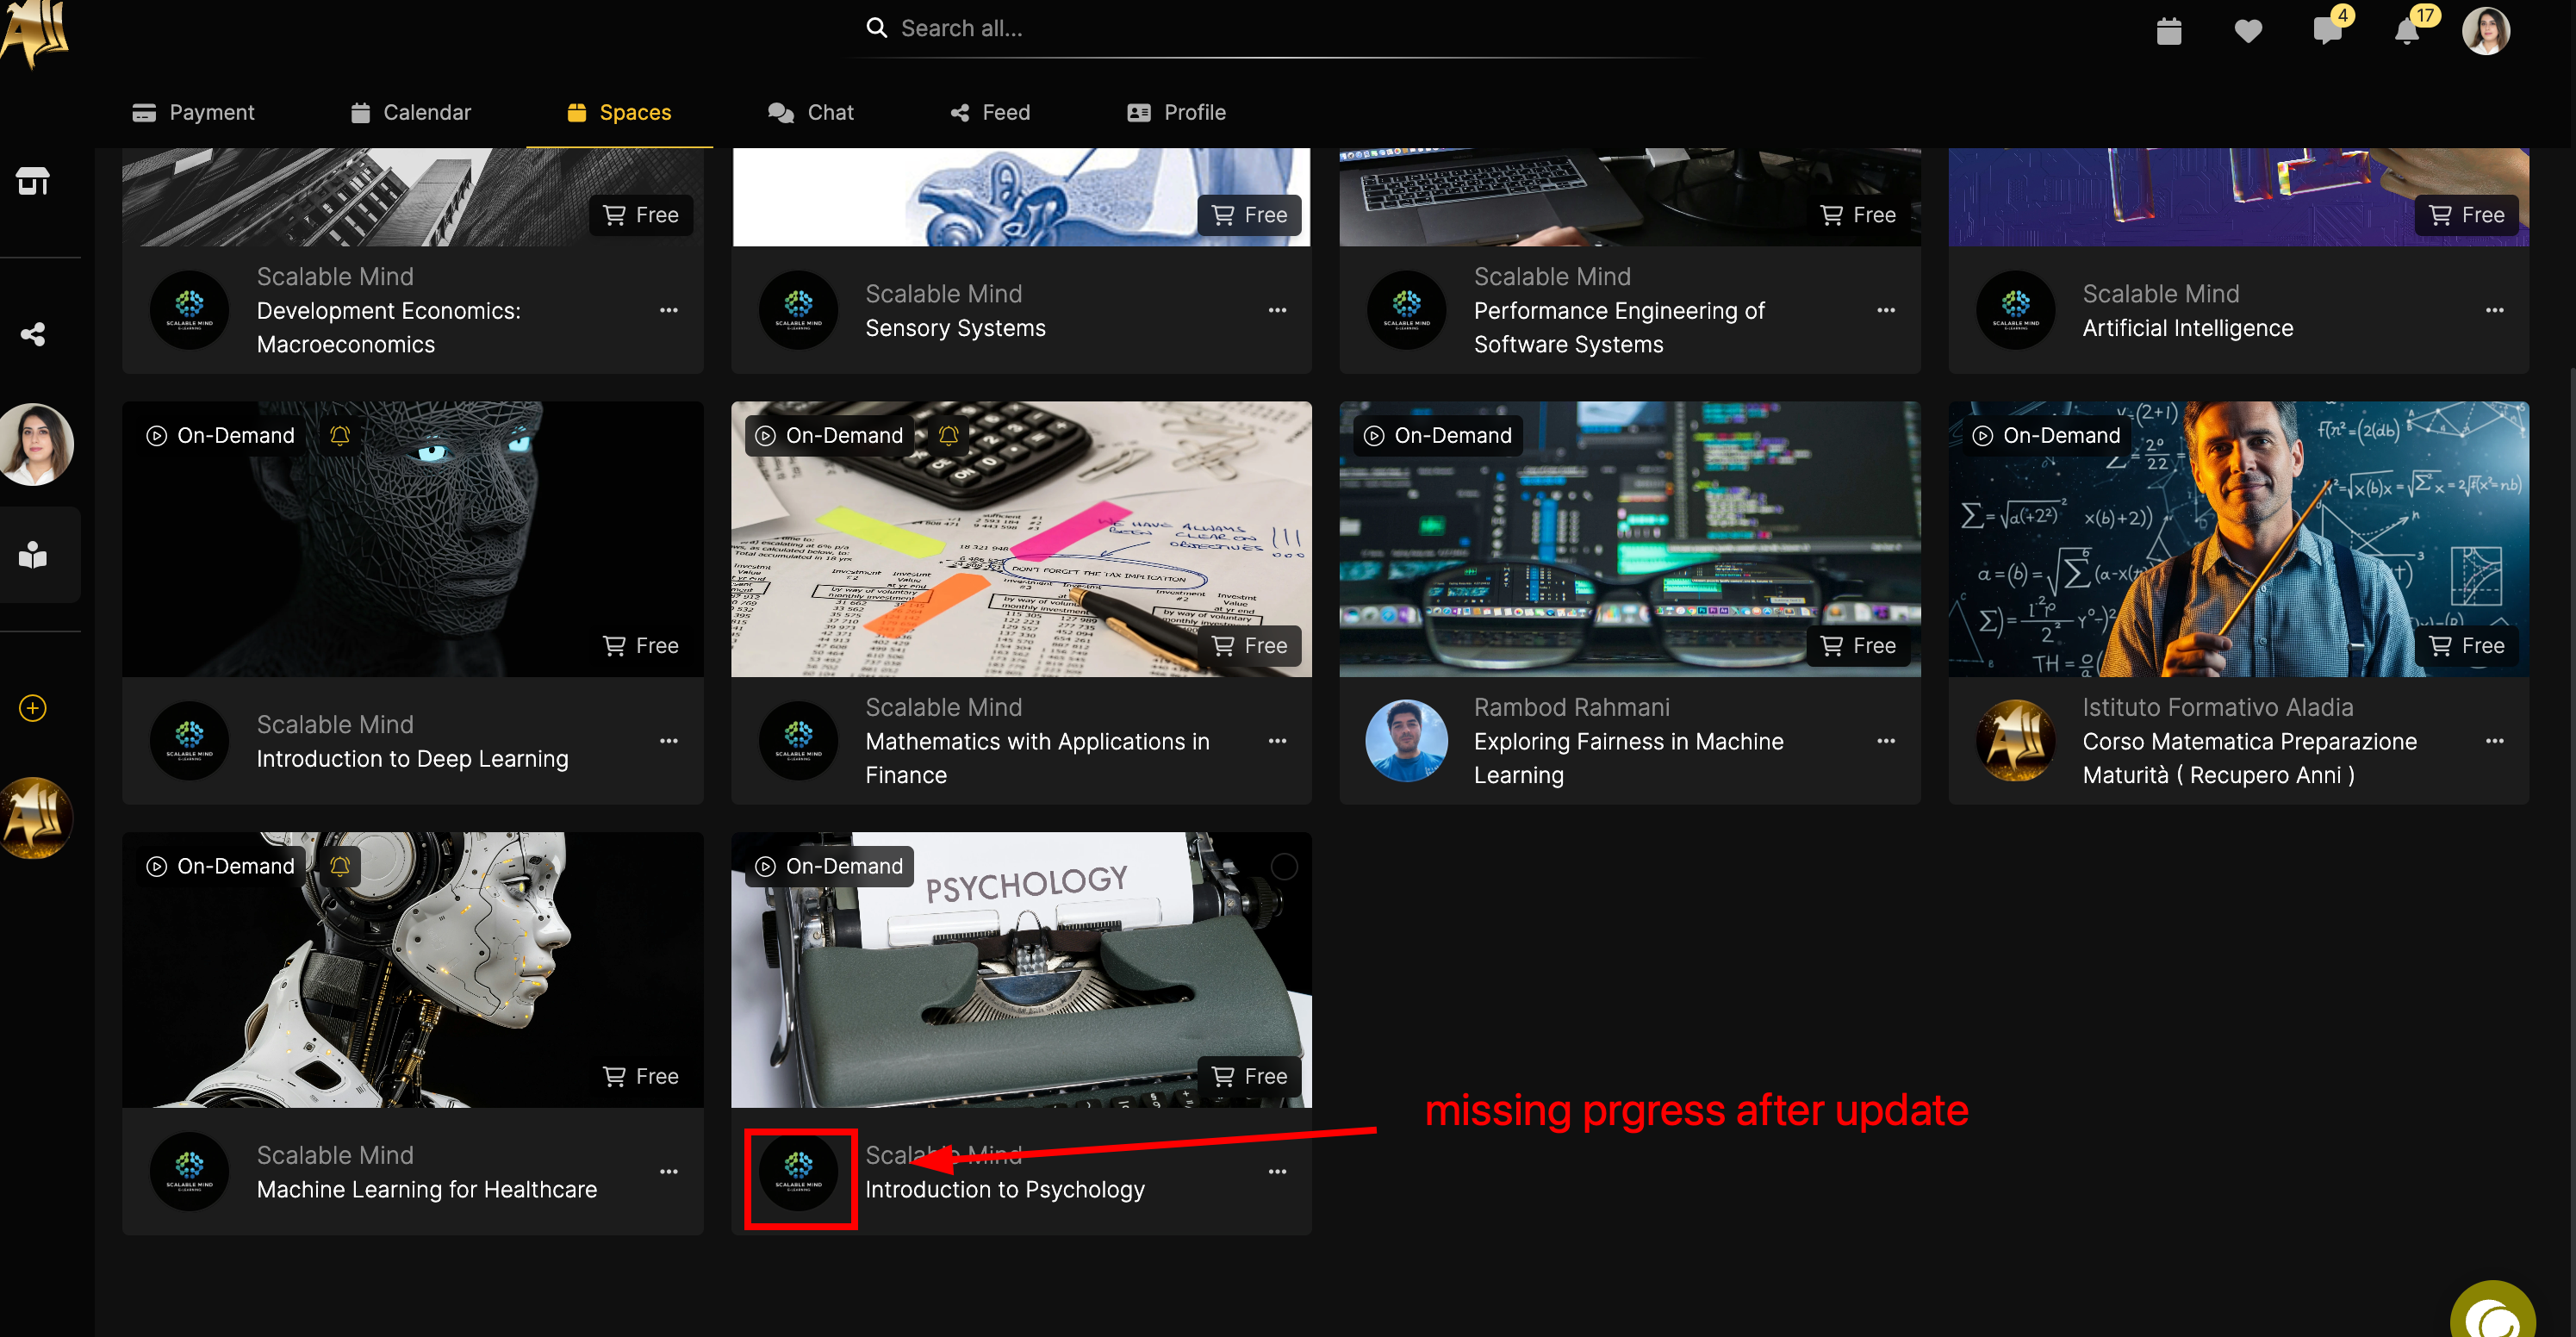
Task: Click Free button on Machine Learning for Healthcare
Action: pos(641,1077)
